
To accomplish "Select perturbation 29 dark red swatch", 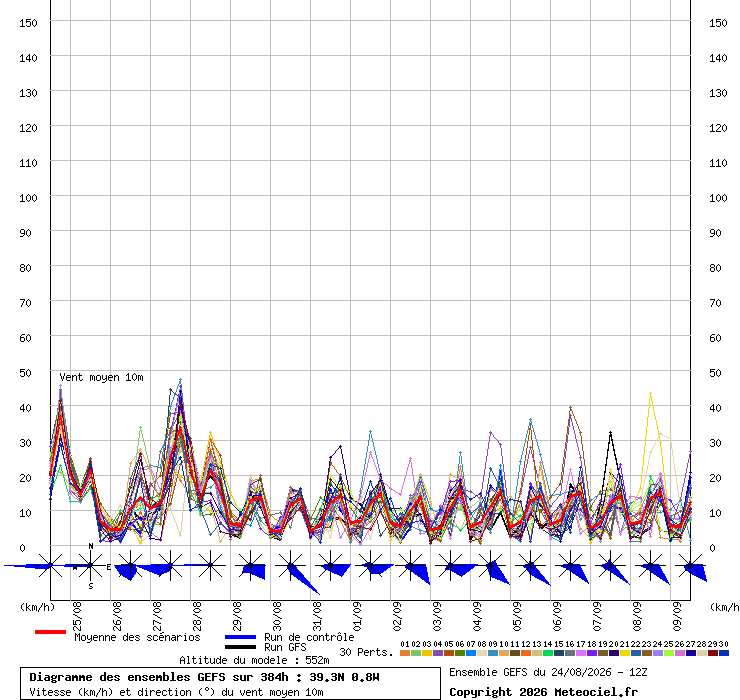I will [713, 653].
